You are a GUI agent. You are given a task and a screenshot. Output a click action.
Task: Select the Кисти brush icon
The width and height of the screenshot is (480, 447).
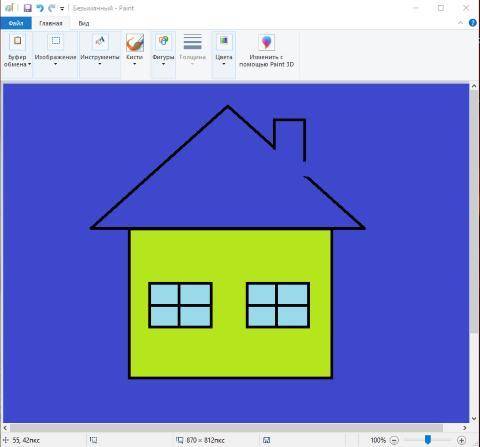[135, 42]
